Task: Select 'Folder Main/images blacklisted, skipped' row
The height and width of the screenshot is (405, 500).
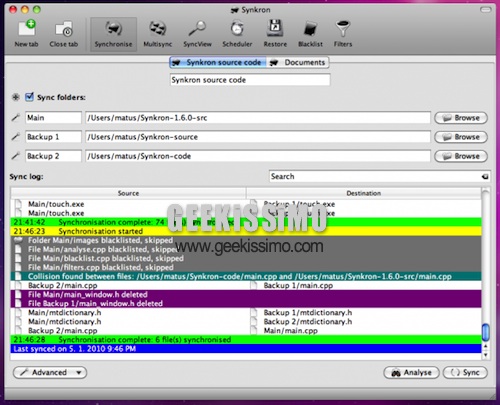Action: [246, 240]
